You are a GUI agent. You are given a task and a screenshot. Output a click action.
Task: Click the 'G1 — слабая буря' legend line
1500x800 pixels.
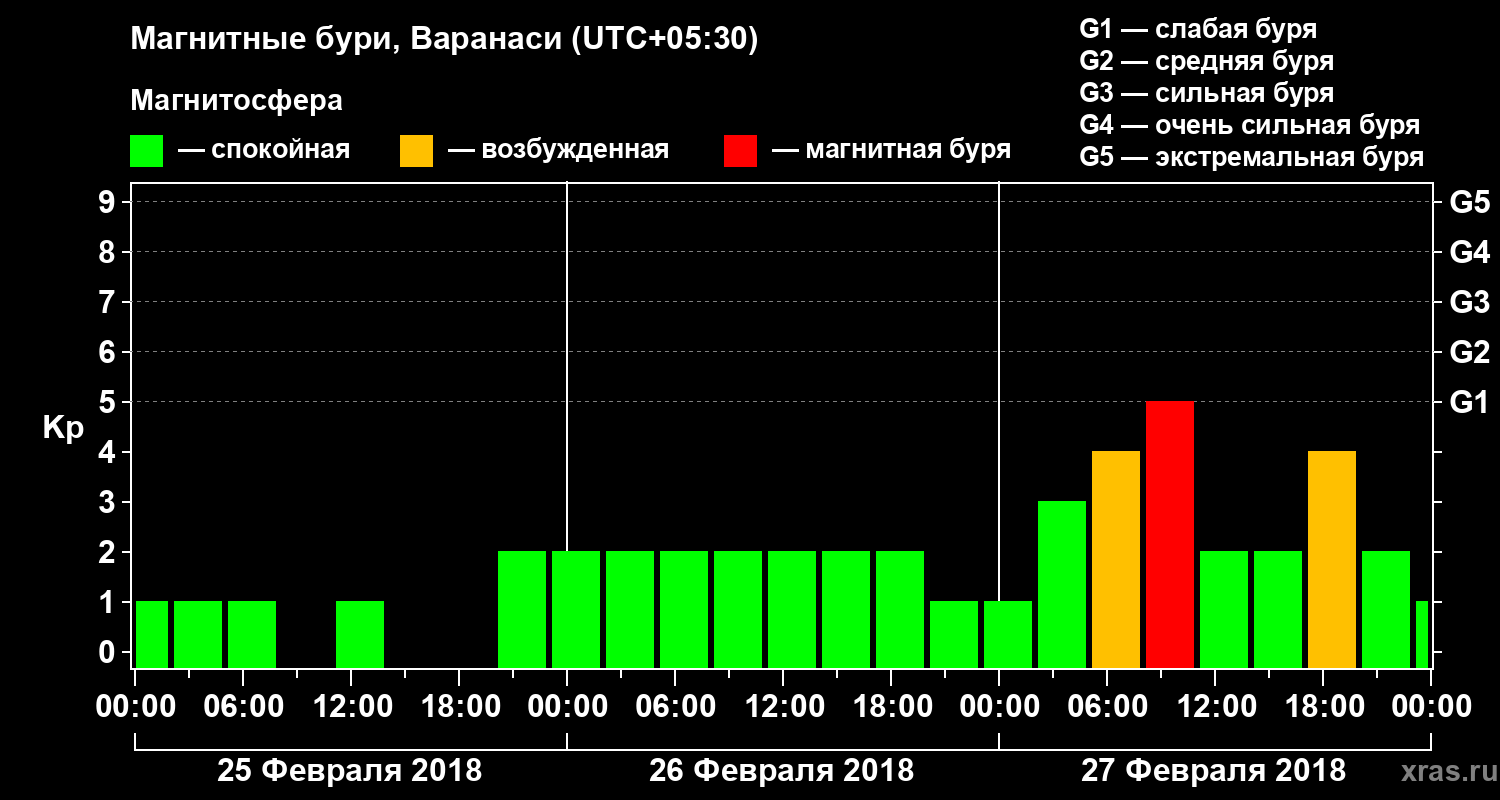click(1198, 29)
